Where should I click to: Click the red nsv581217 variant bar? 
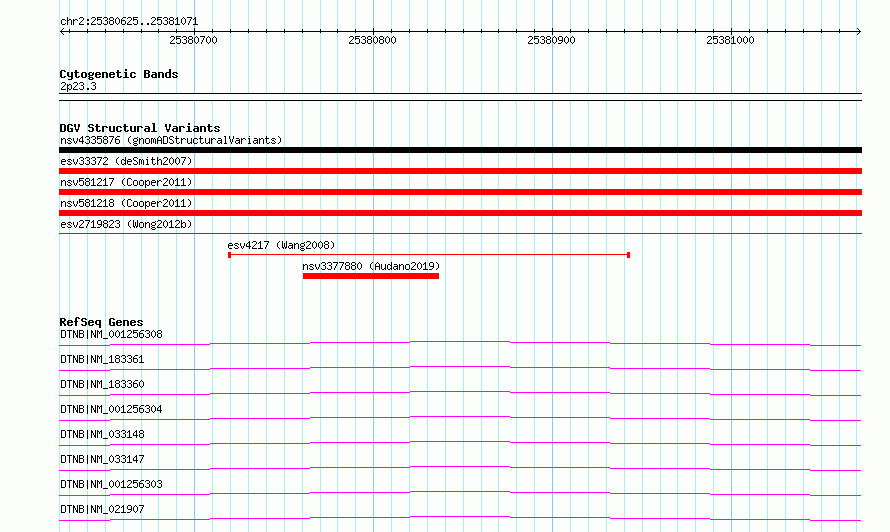[x=460, y=192]
